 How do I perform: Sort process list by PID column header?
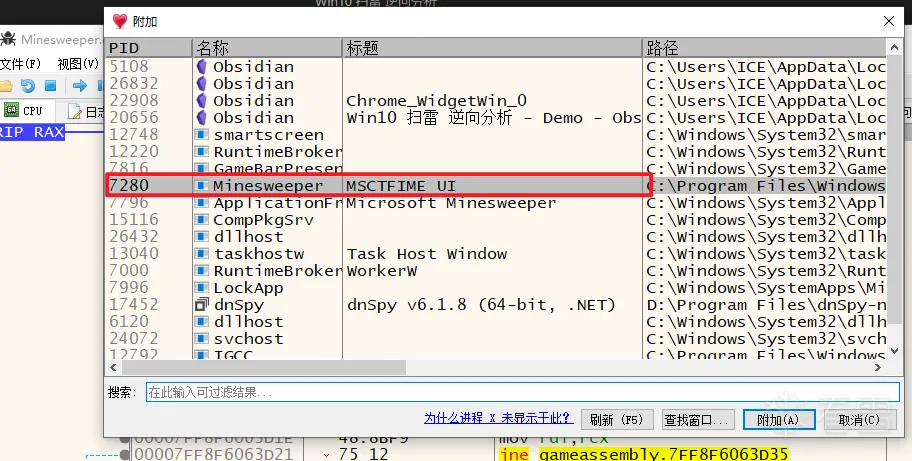(x=149, y=48)
